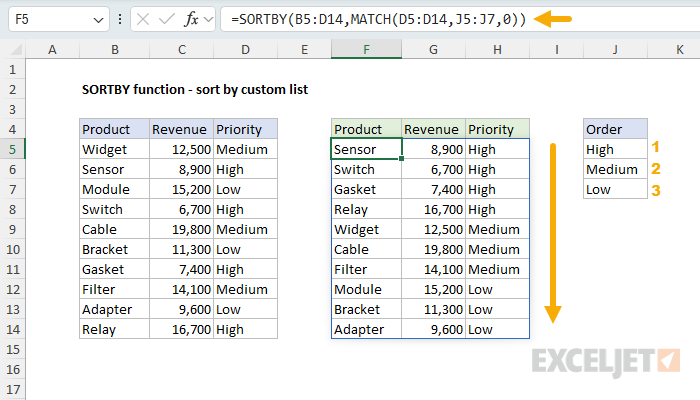Click the 'Medium' cell in H10
700x400 pixels.
[497, 249]
